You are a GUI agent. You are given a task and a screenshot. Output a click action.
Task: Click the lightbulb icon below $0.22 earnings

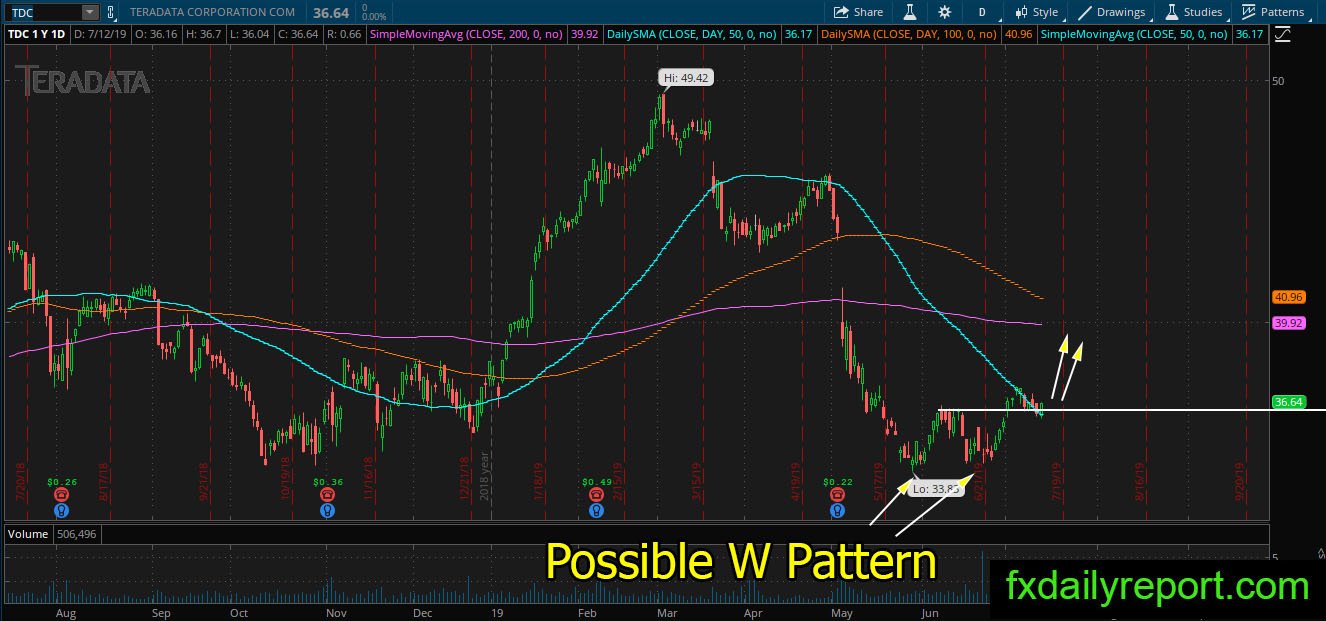837,510
